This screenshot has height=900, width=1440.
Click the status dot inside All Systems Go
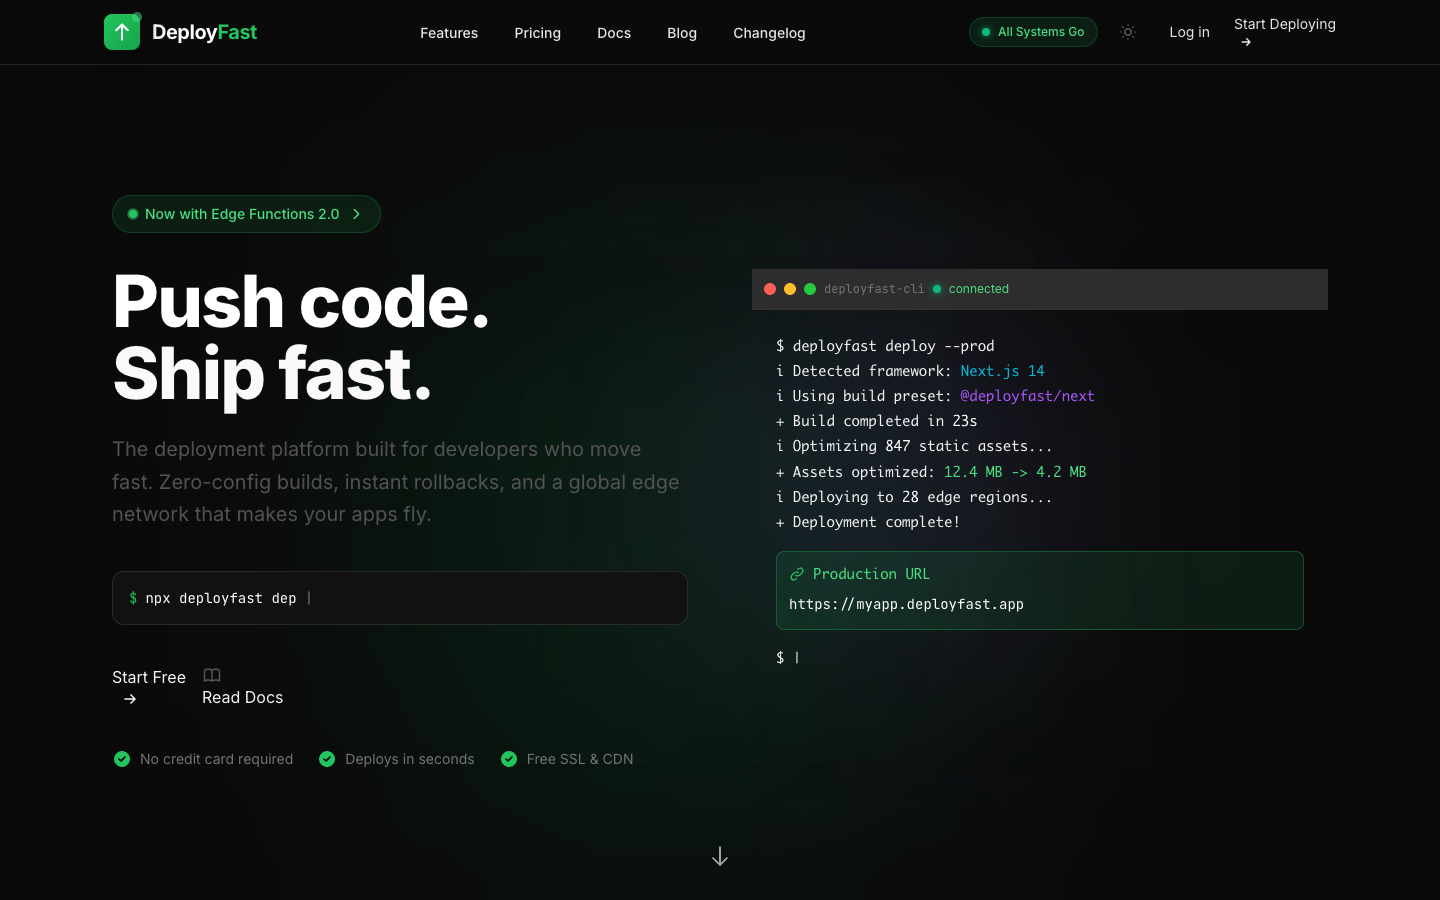coord(986,31)
